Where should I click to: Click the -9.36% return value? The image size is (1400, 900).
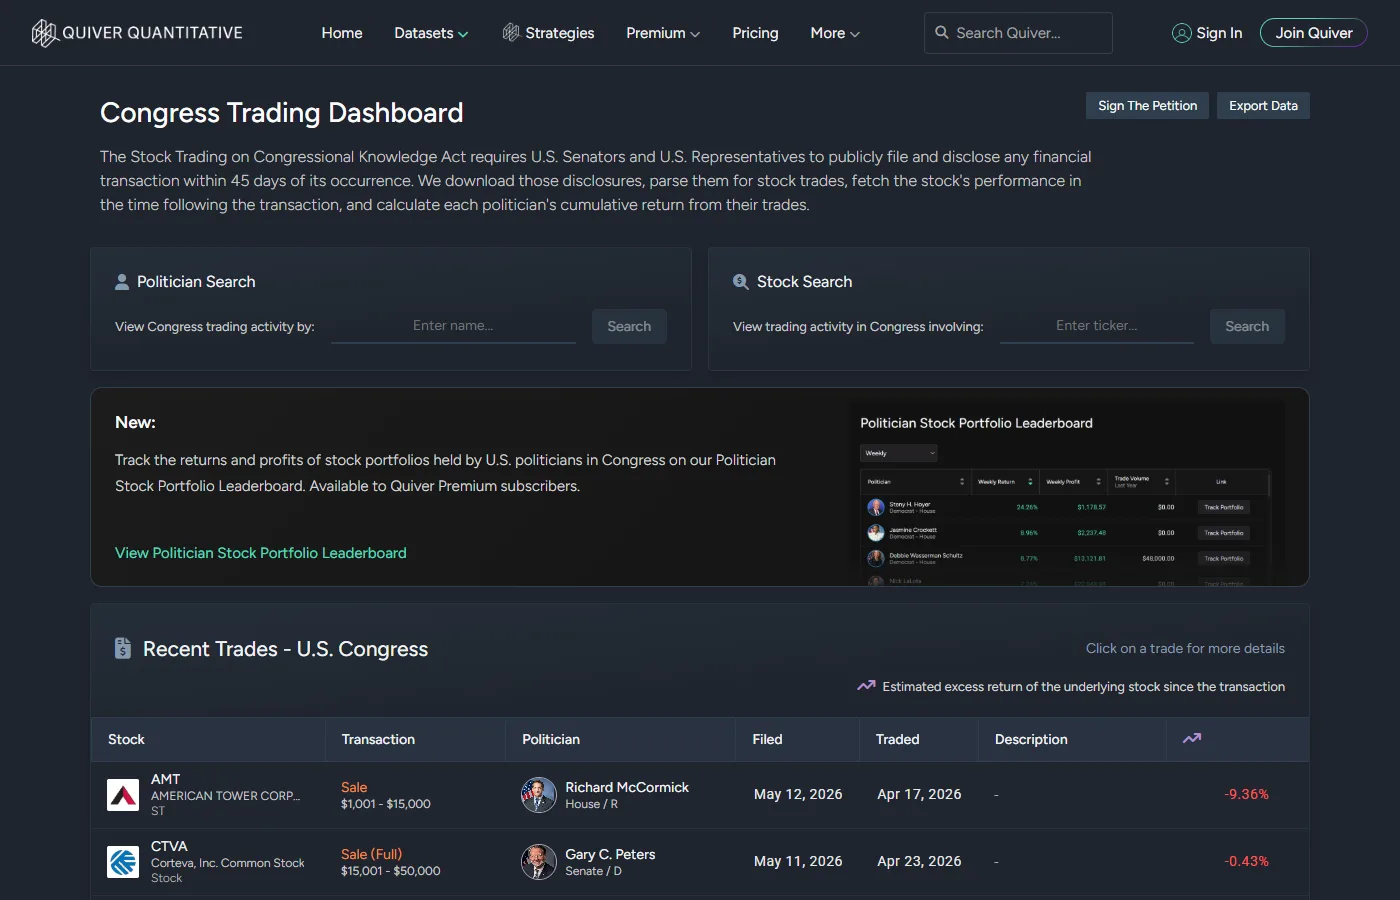(x=1246, y=794)
